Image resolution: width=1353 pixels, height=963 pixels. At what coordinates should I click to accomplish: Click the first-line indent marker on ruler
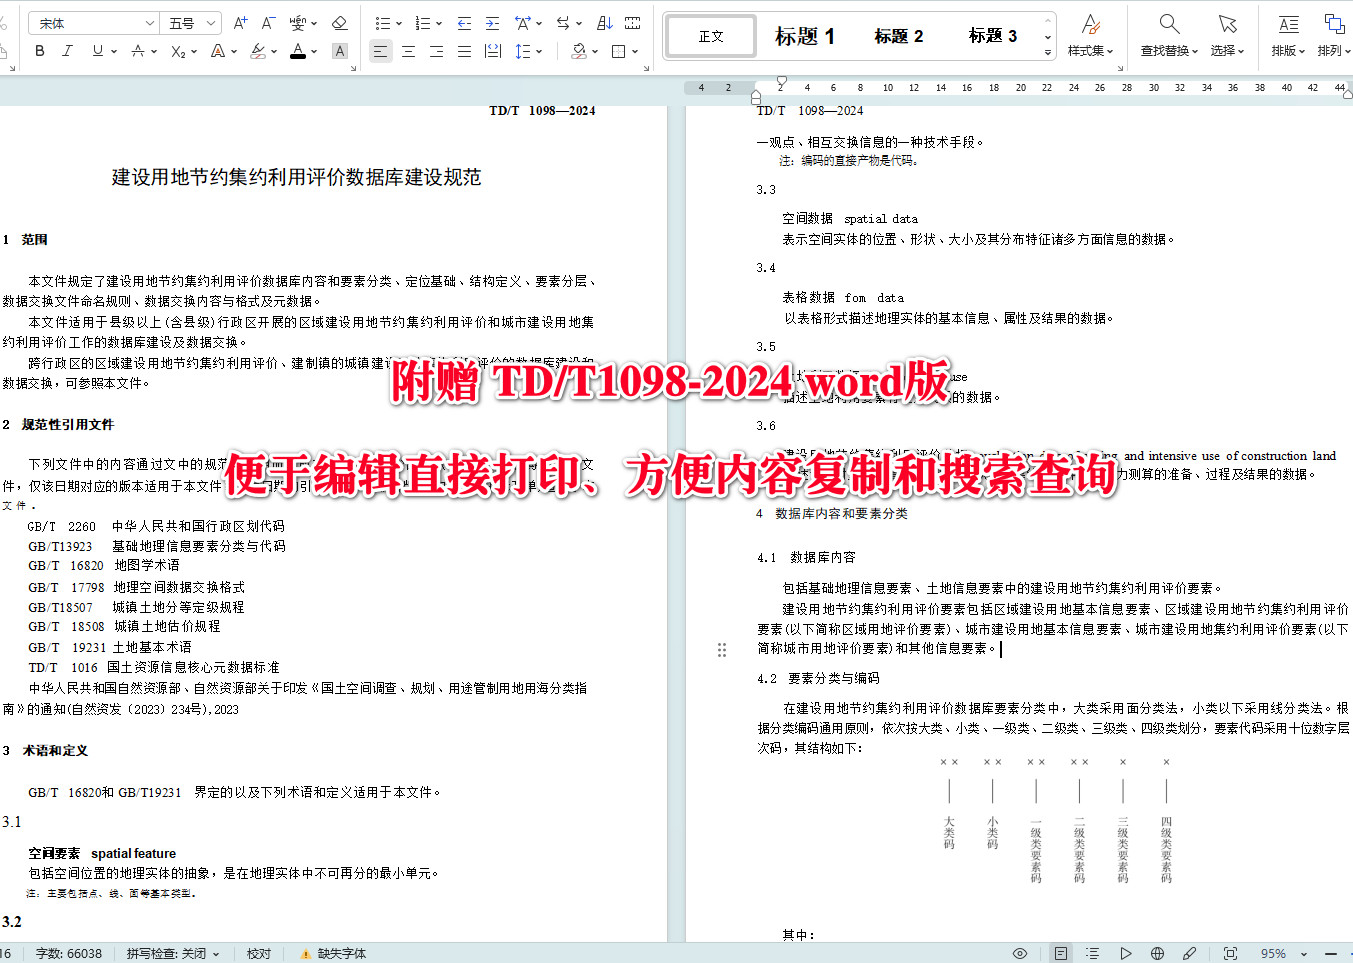782,80
